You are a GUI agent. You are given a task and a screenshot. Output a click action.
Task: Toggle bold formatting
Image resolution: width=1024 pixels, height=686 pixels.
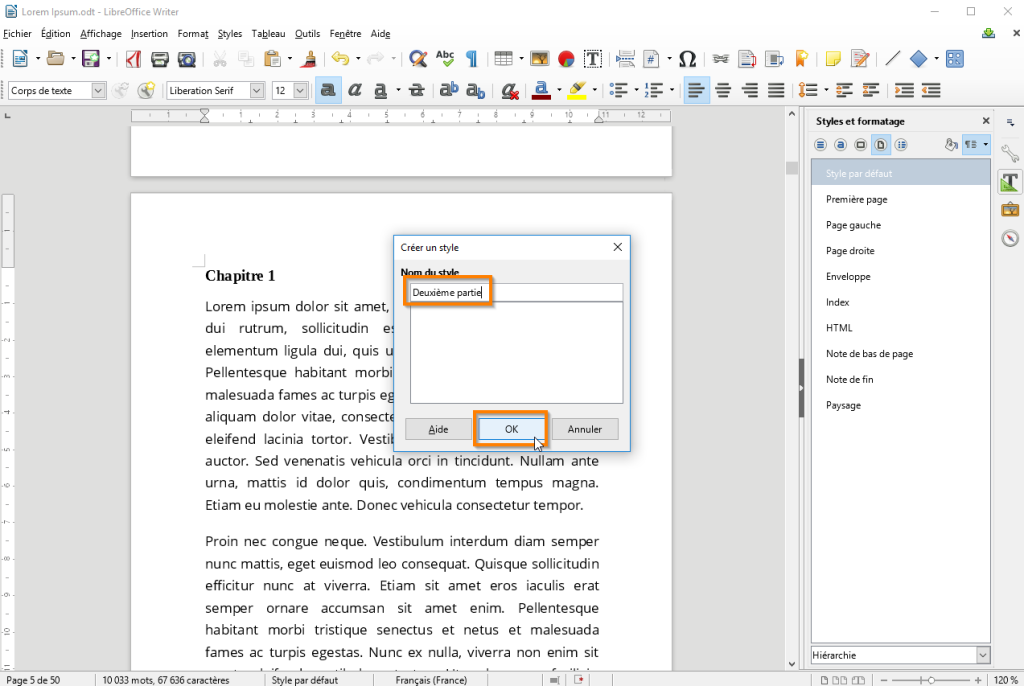point(327,91)
